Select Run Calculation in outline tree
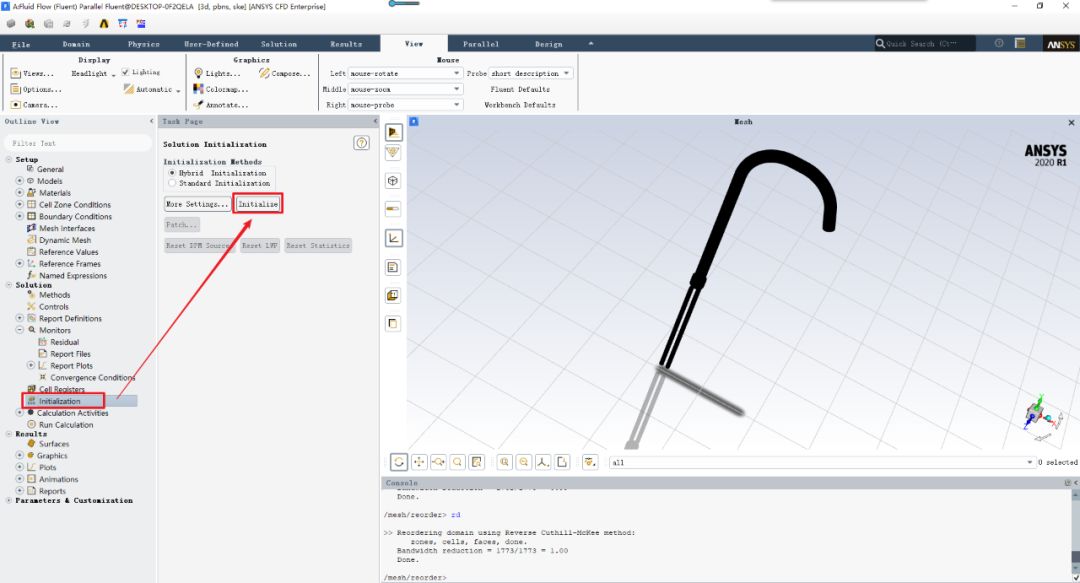This screenshot has height=583, width=1080. 65,425
